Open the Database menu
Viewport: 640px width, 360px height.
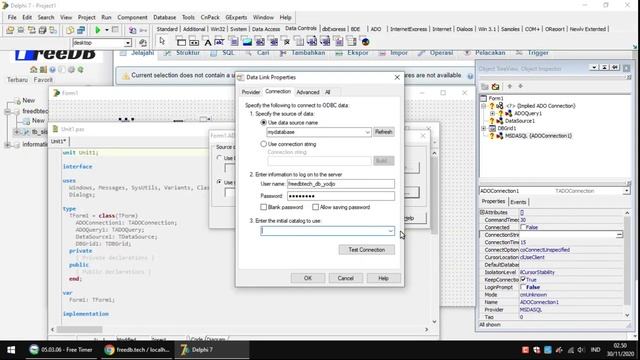point(164,18)
